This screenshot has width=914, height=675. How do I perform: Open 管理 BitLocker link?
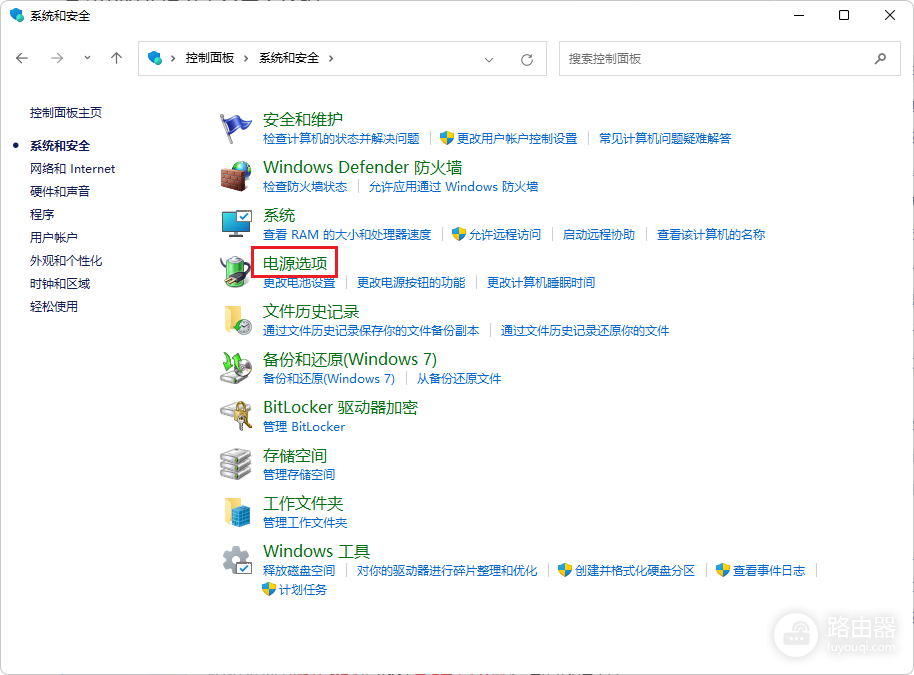tap(304, 427)
